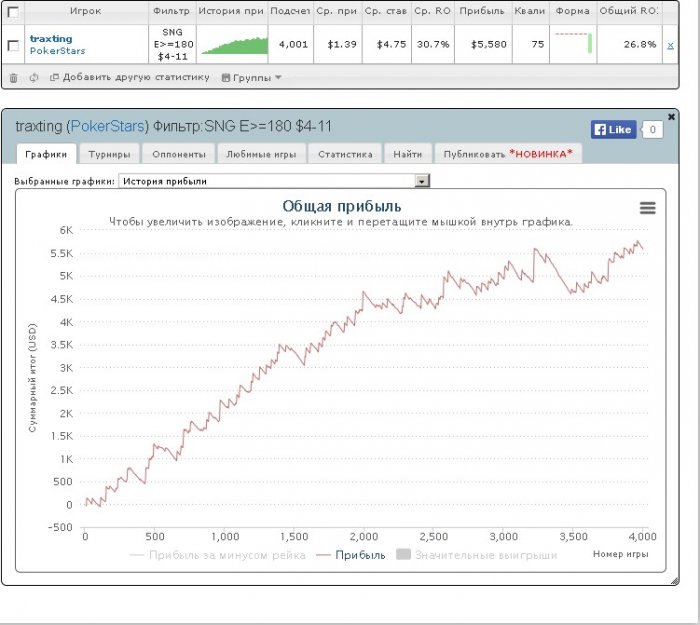Image resolution: width=700 pixels, height=625 pixels.
Task: Click the 4,001 count value
Action: (293, 45)
